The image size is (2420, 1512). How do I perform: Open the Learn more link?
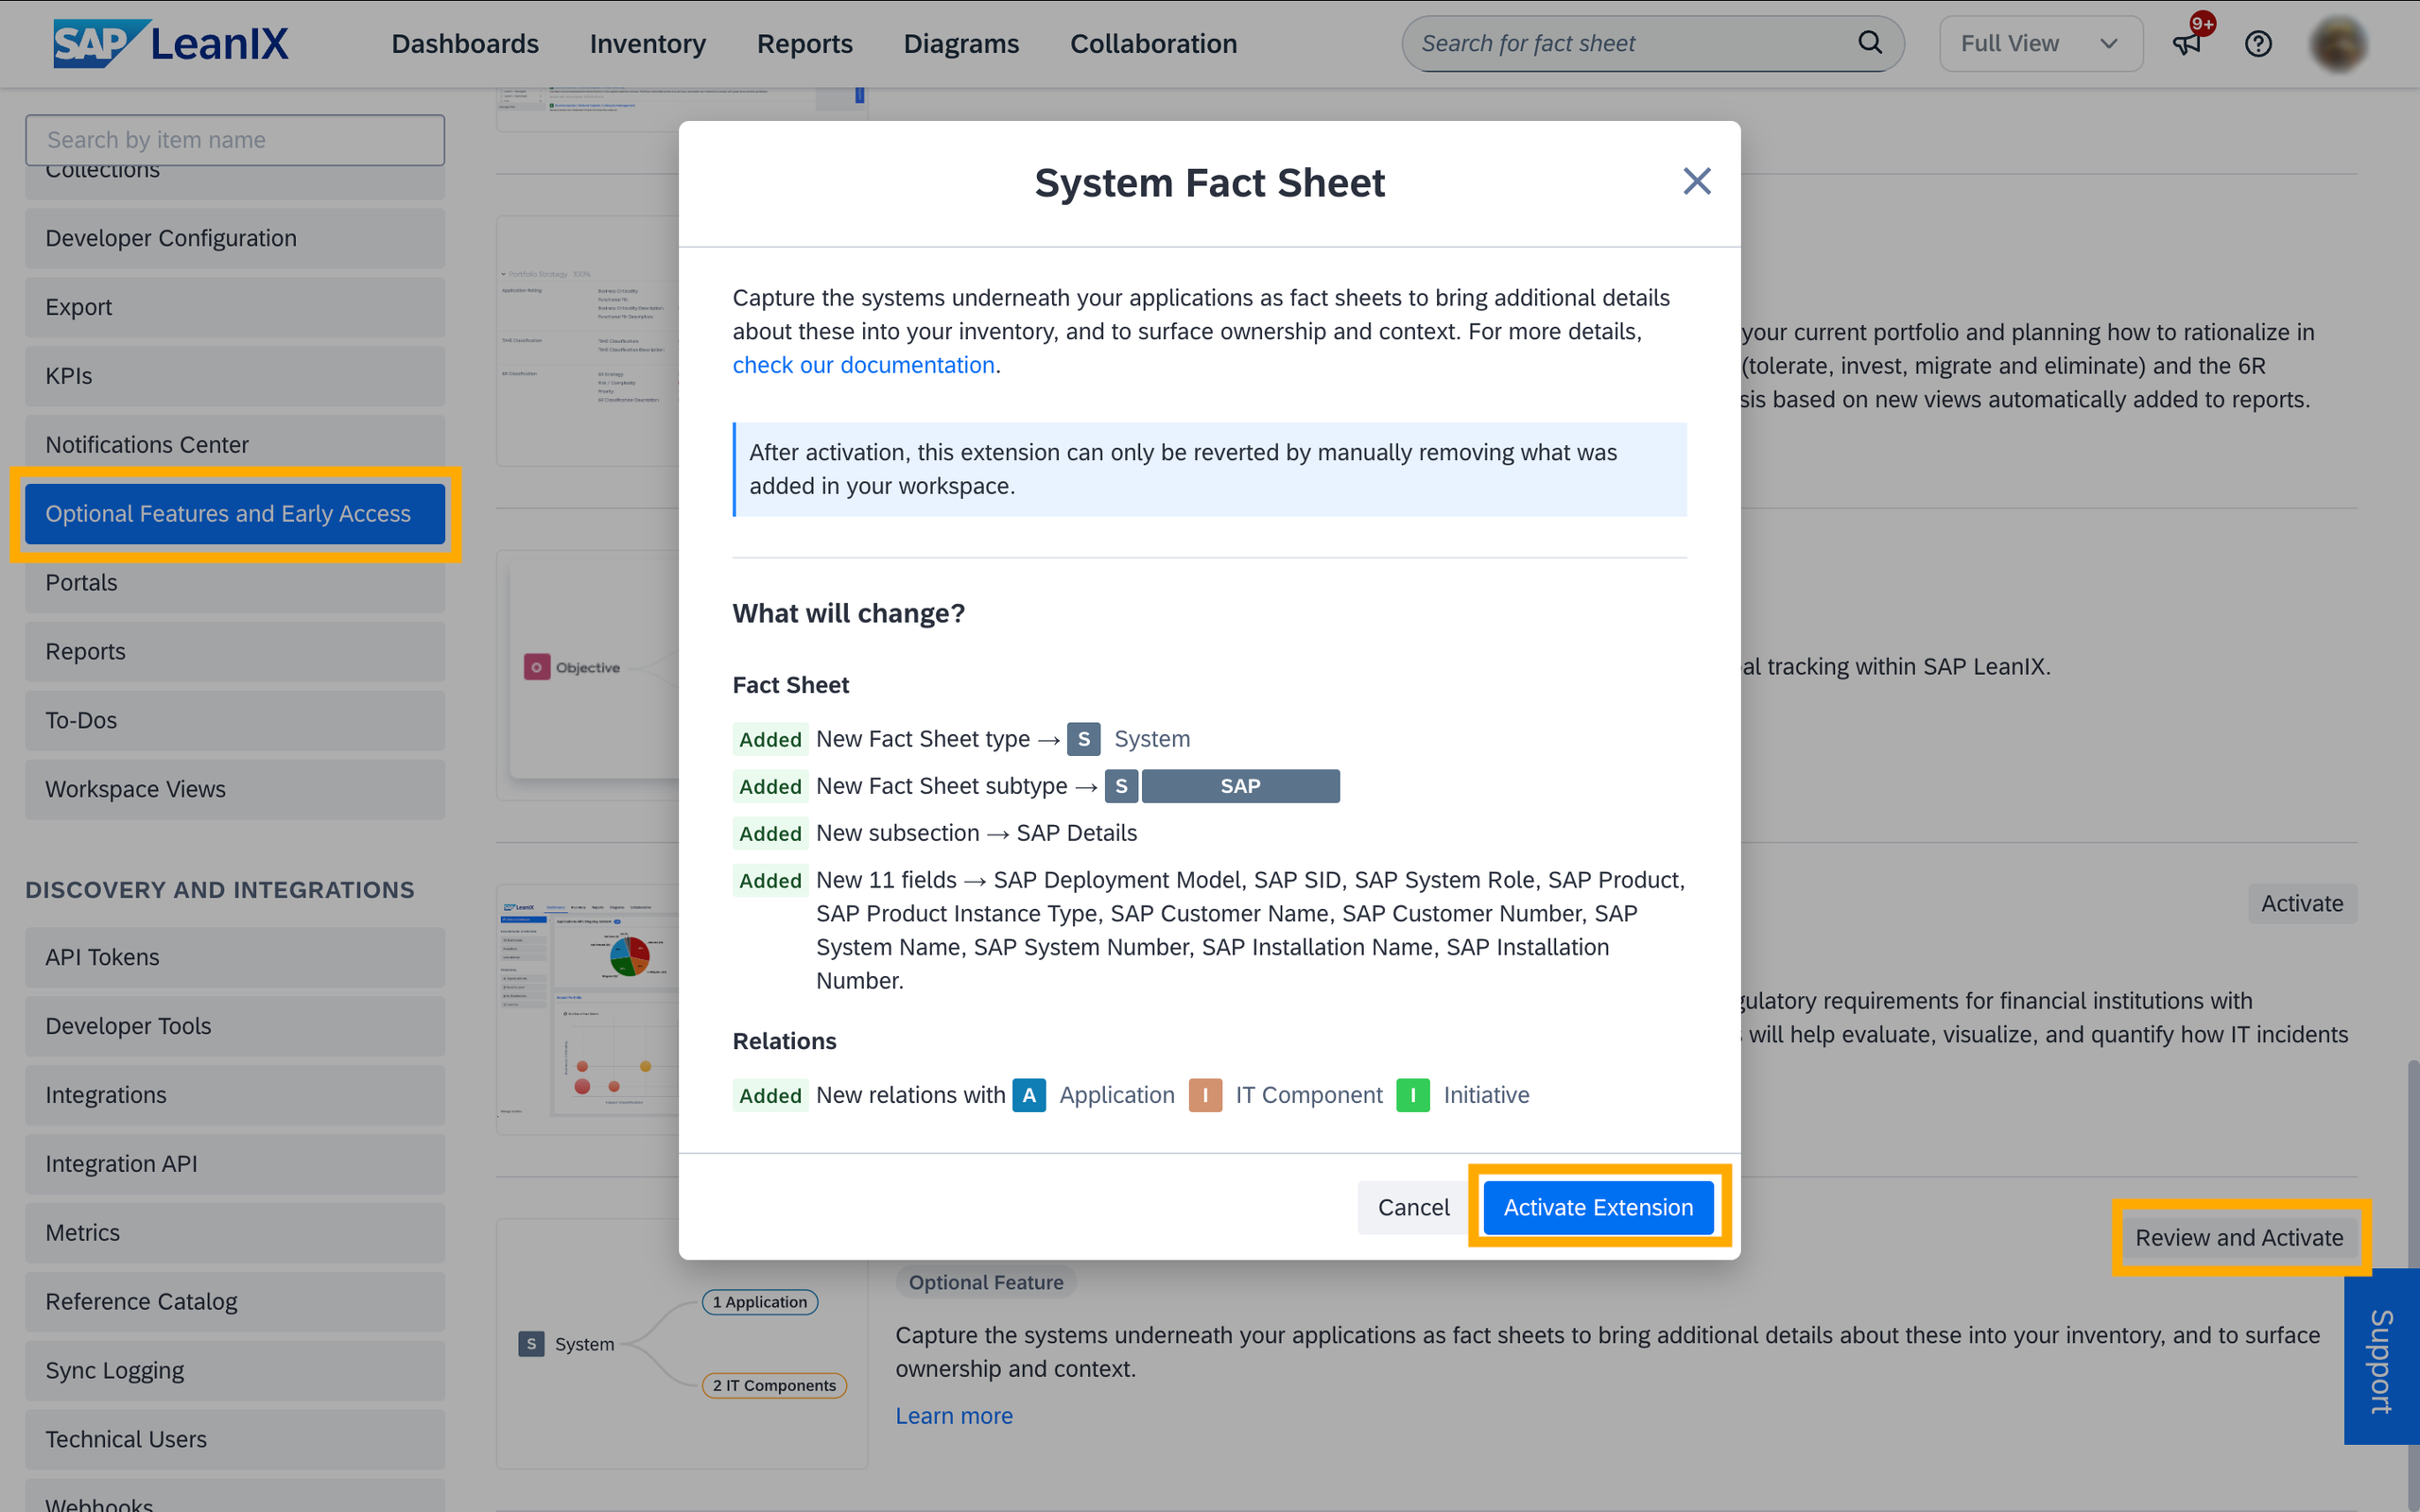pyautogui.click(x=954, y=1415)
